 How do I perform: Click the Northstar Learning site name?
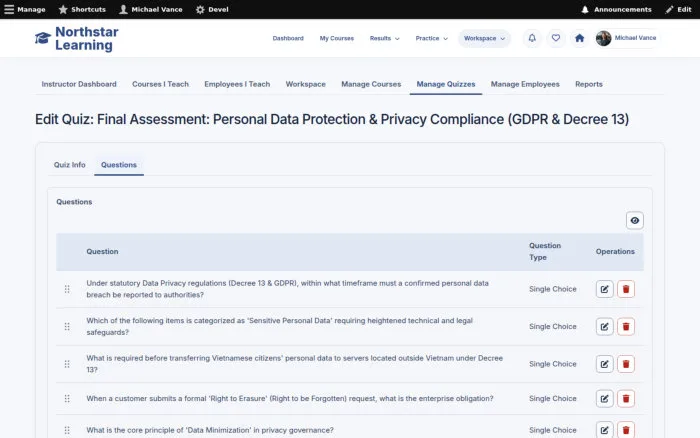point(87,38)
